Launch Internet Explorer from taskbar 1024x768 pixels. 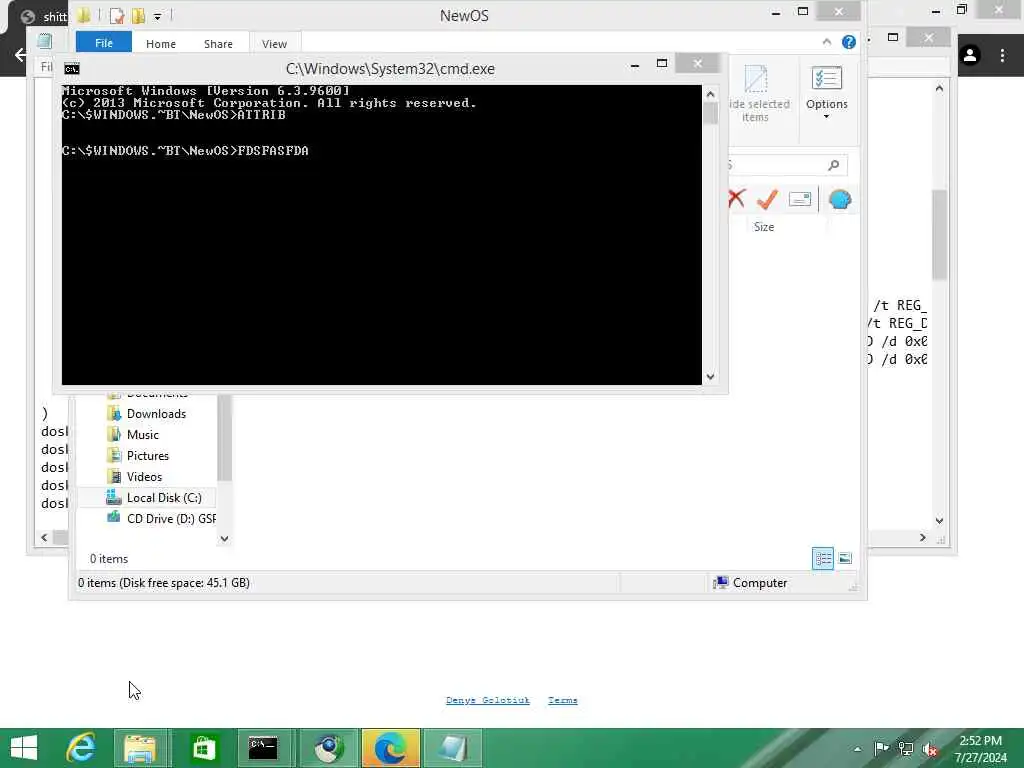click(82, 748)
